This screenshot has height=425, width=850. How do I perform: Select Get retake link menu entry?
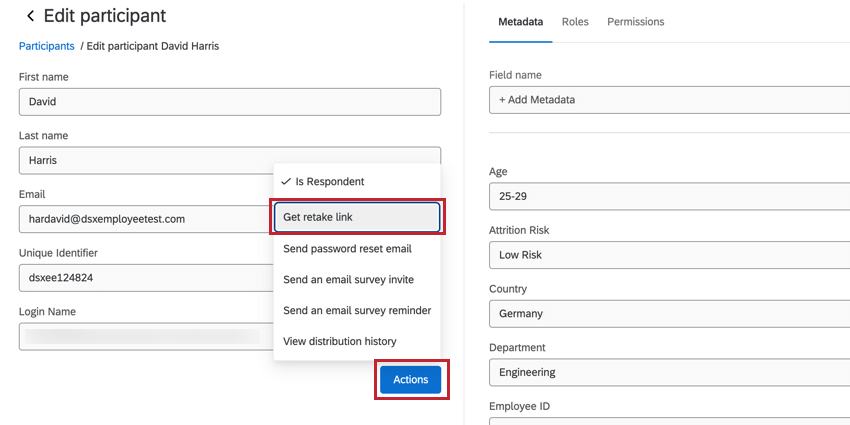(356, 217)
